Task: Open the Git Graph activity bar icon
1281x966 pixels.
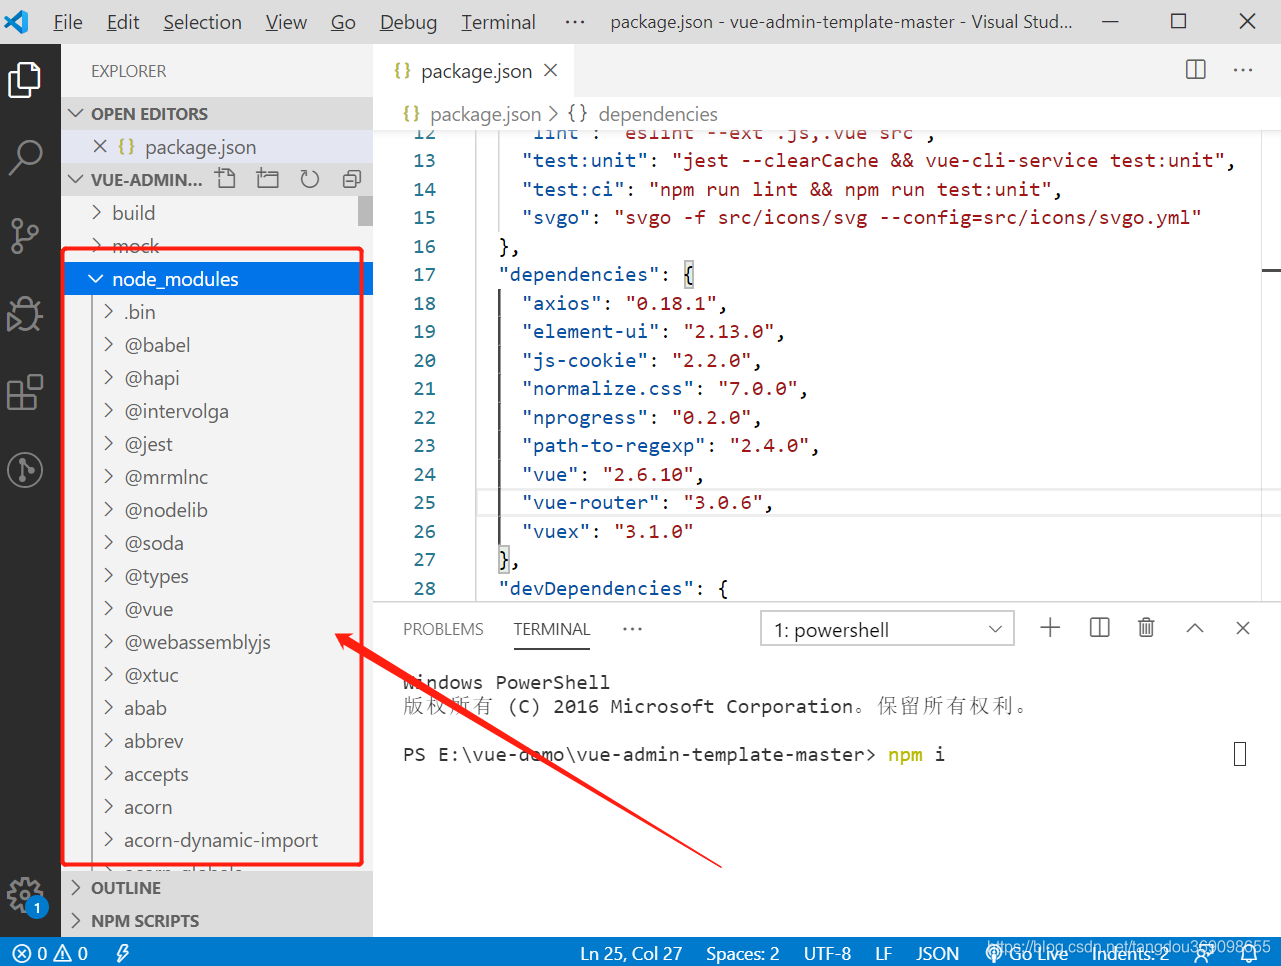Action: tap(24, 469)
